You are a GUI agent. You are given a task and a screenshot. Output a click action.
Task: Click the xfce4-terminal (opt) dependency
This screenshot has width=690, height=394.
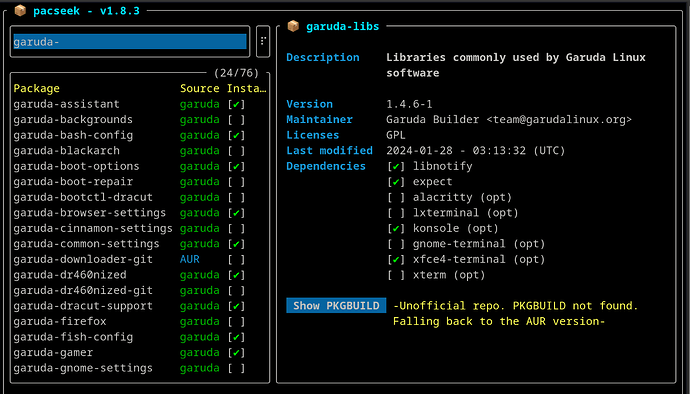click(x=479, y=259)
